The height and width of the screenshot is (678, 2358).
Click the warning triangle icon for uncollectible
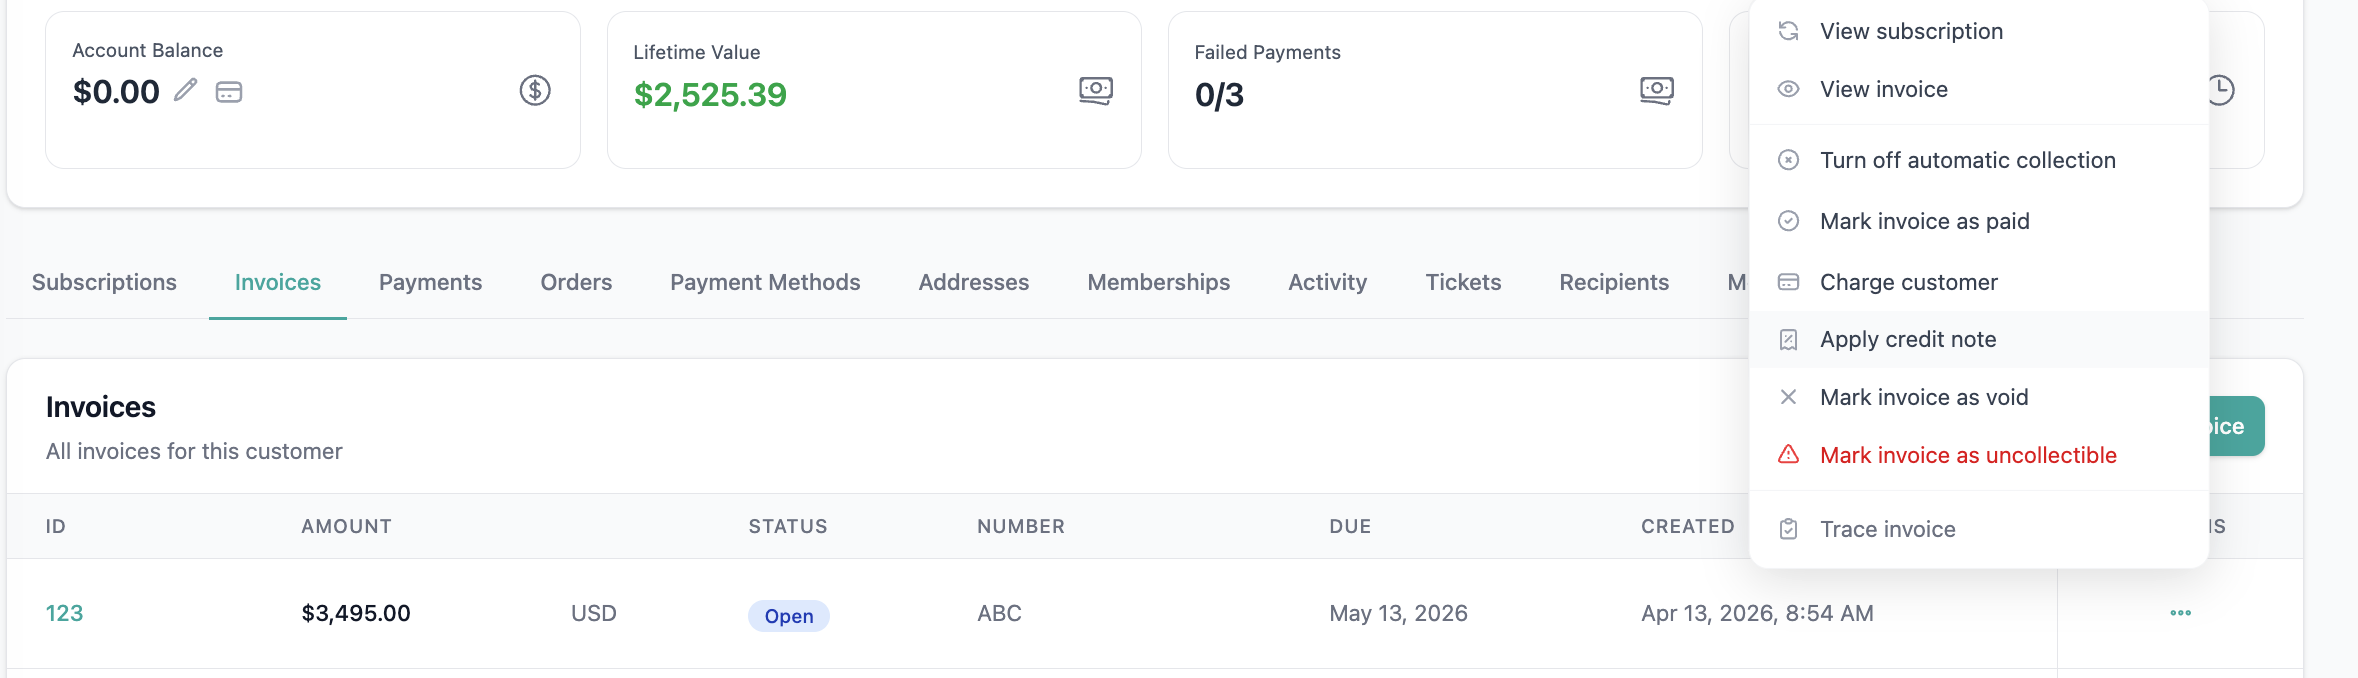click(x=1788, y=455)
